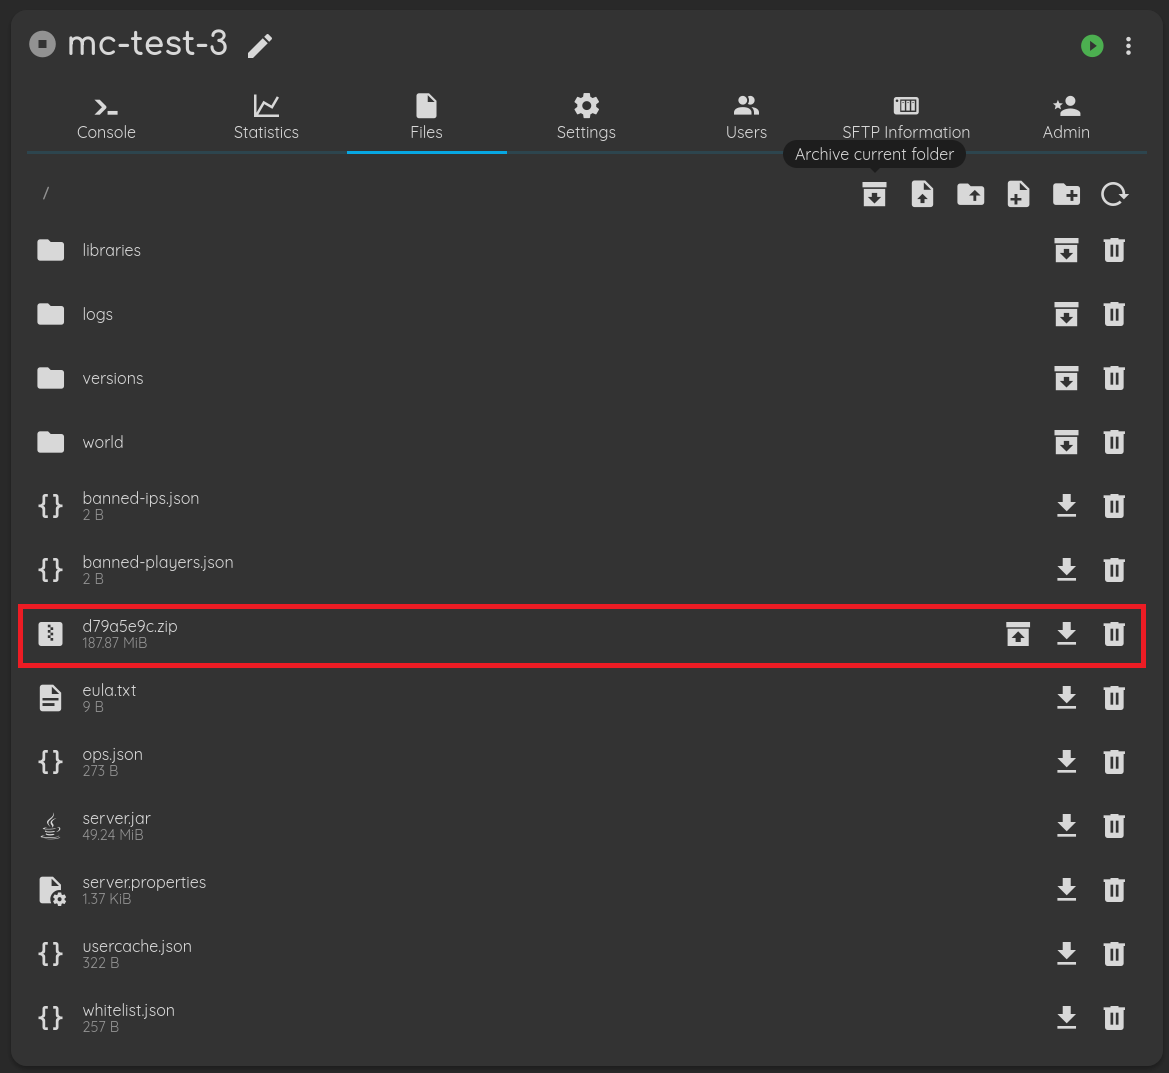Image resolution: width=1169 pixels, height=1073 pixels.
Task: Archive the world folder
Action: [1066, 442]
